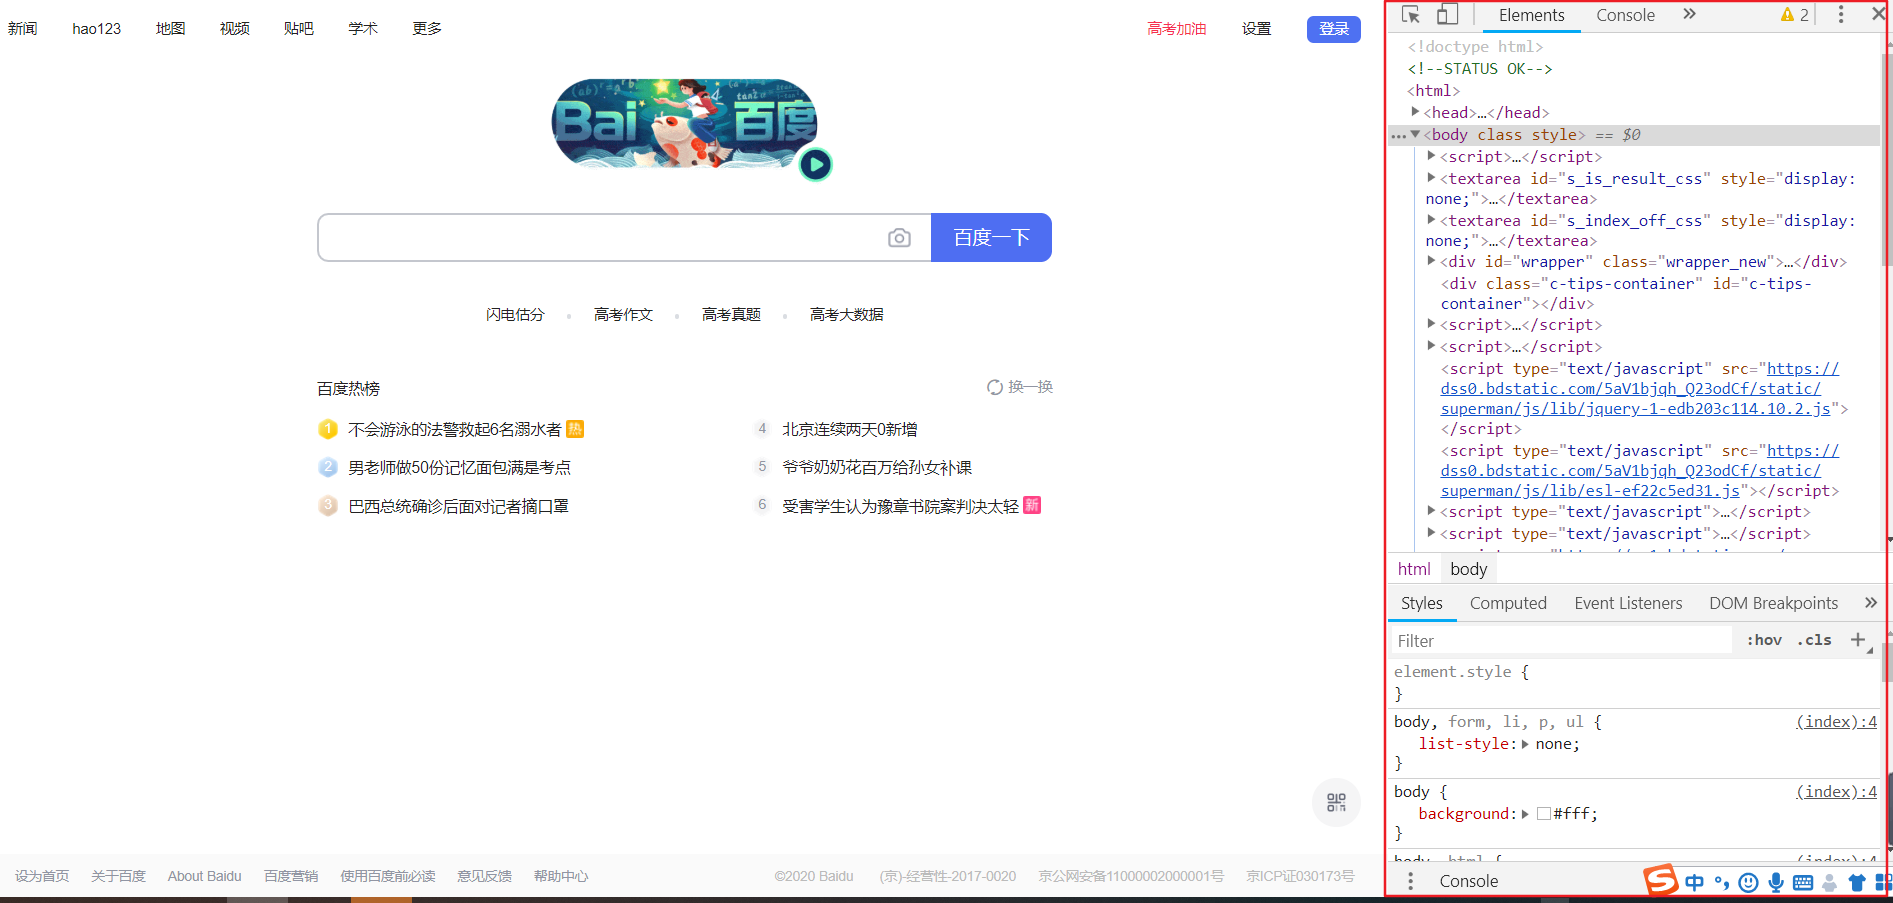Open the 闪电估分 link

point(515,314)
